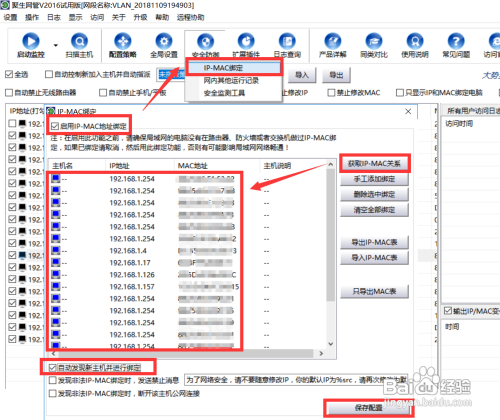Click the 导入 import button in the main window
500x420 pixels.
(x=302, y=75)
